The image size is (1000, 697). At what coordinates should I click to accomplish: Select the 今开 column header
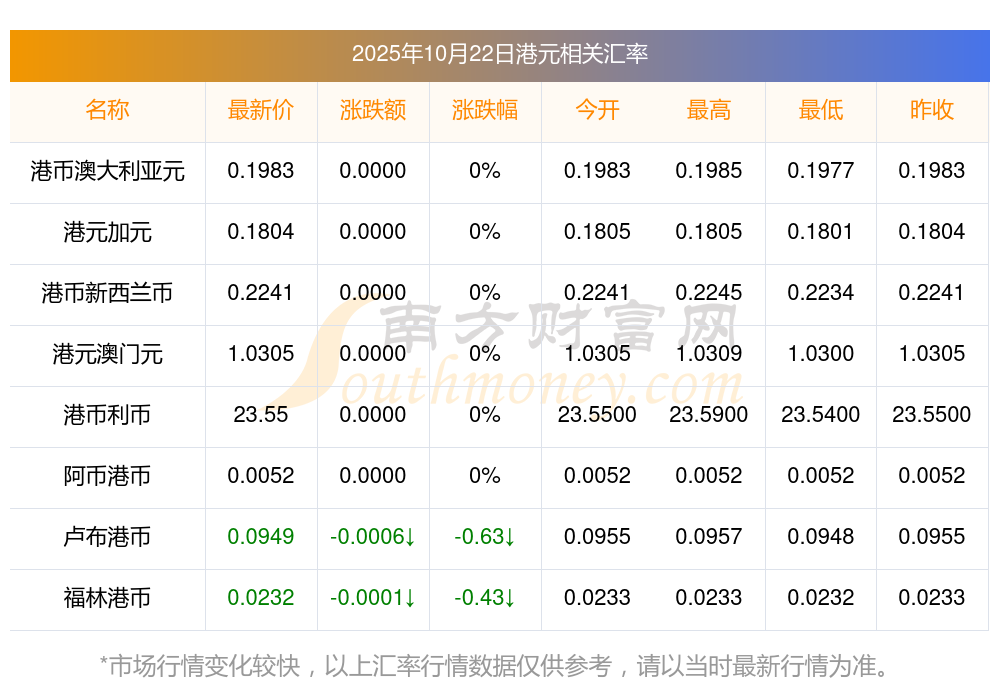pyautogui.click(x=597, y=110)
